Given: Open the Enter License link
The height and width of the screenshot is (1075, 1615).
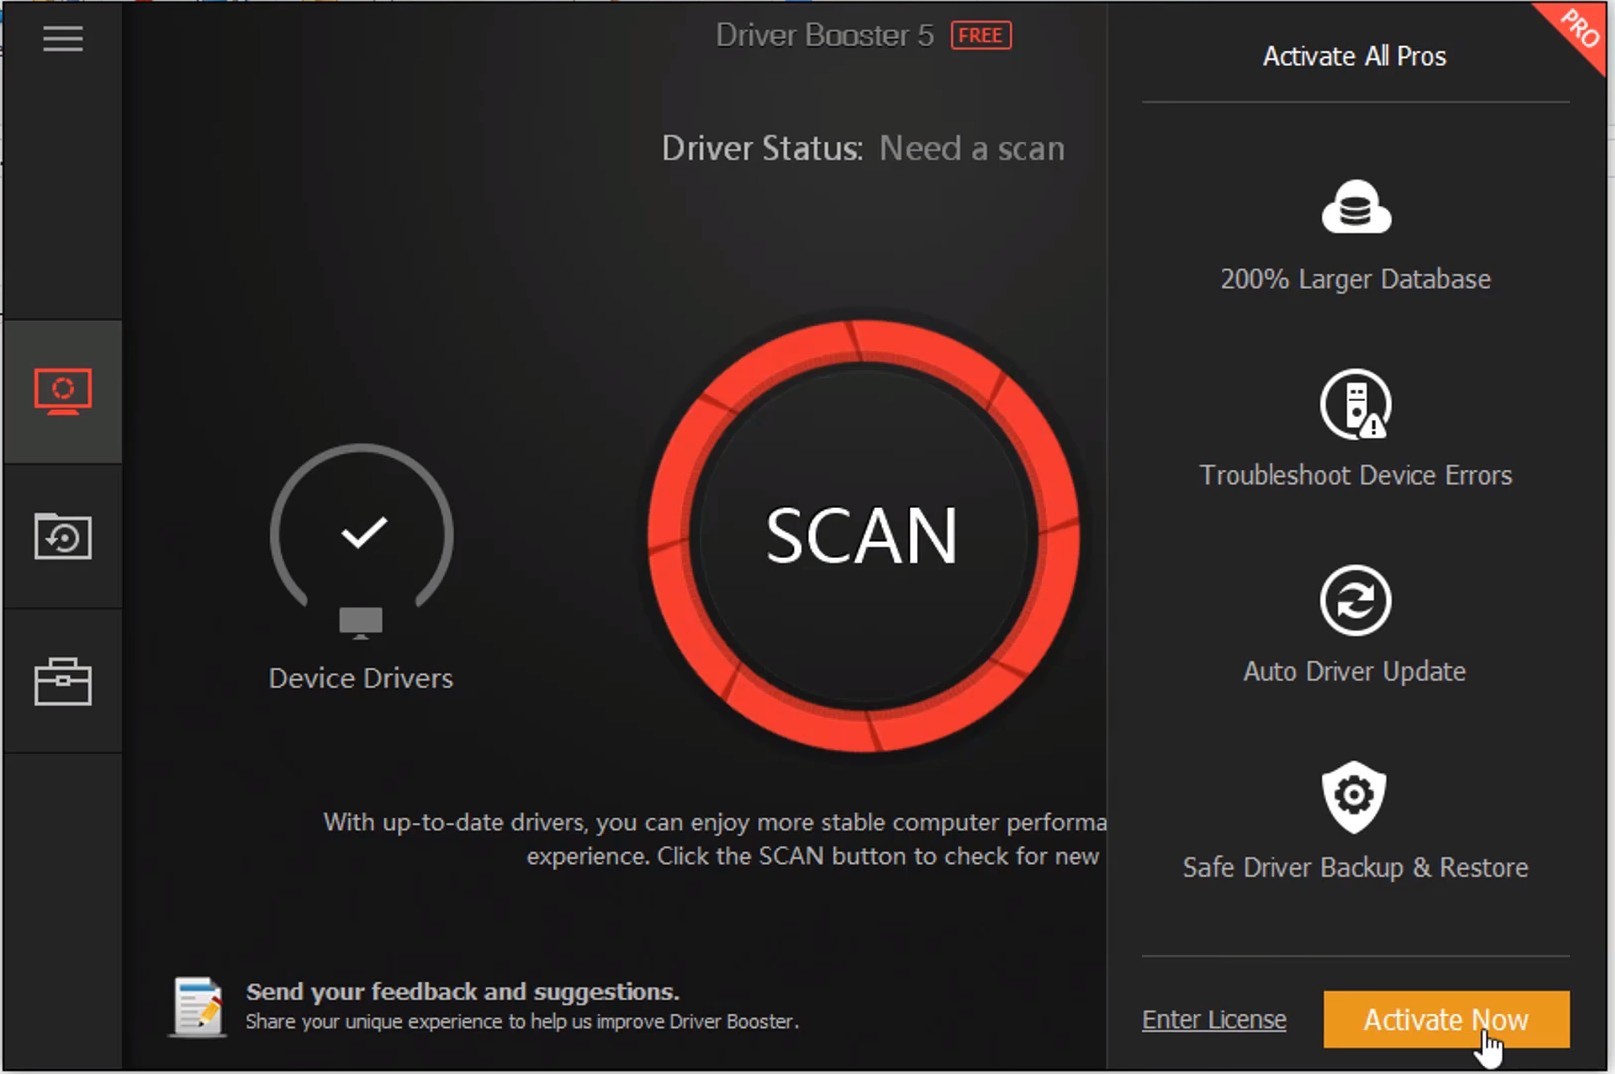Looking at the screenshot, I should click(x=1214, y=1019).
